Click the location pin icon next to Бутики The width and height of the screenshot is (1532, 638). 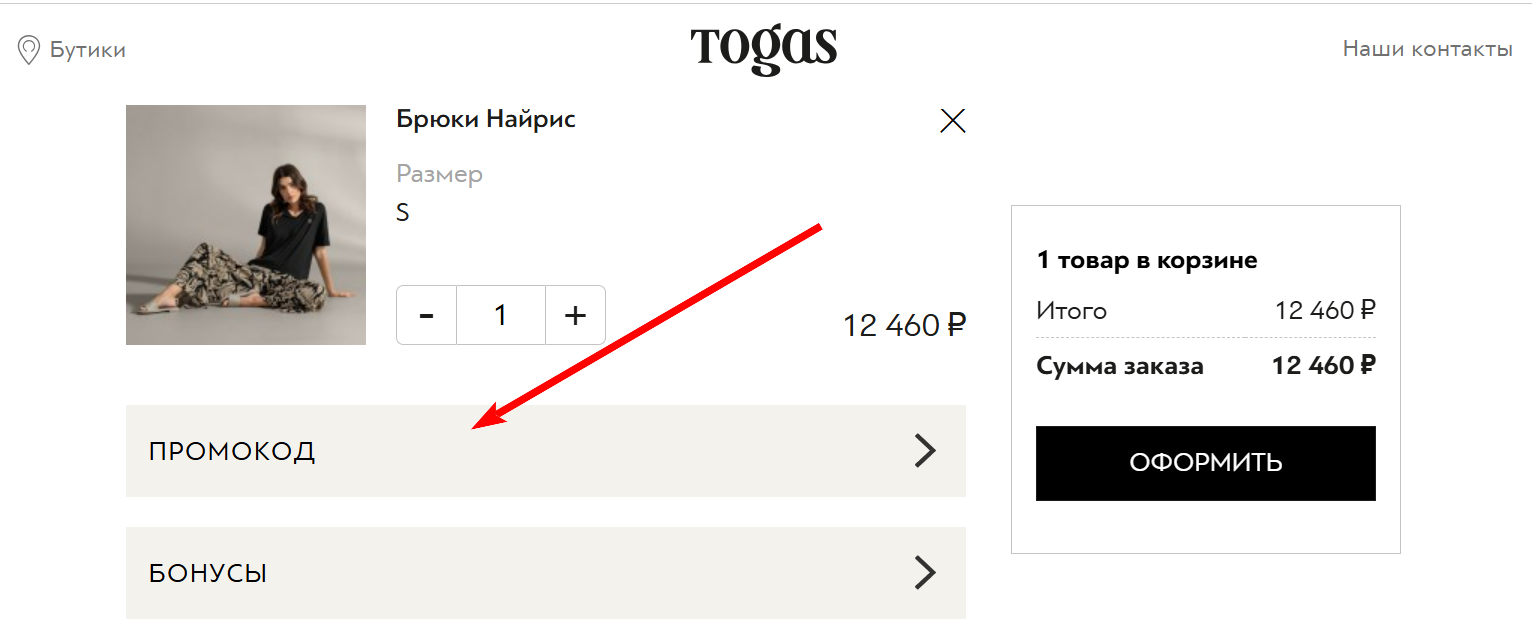tap(29, 49)
